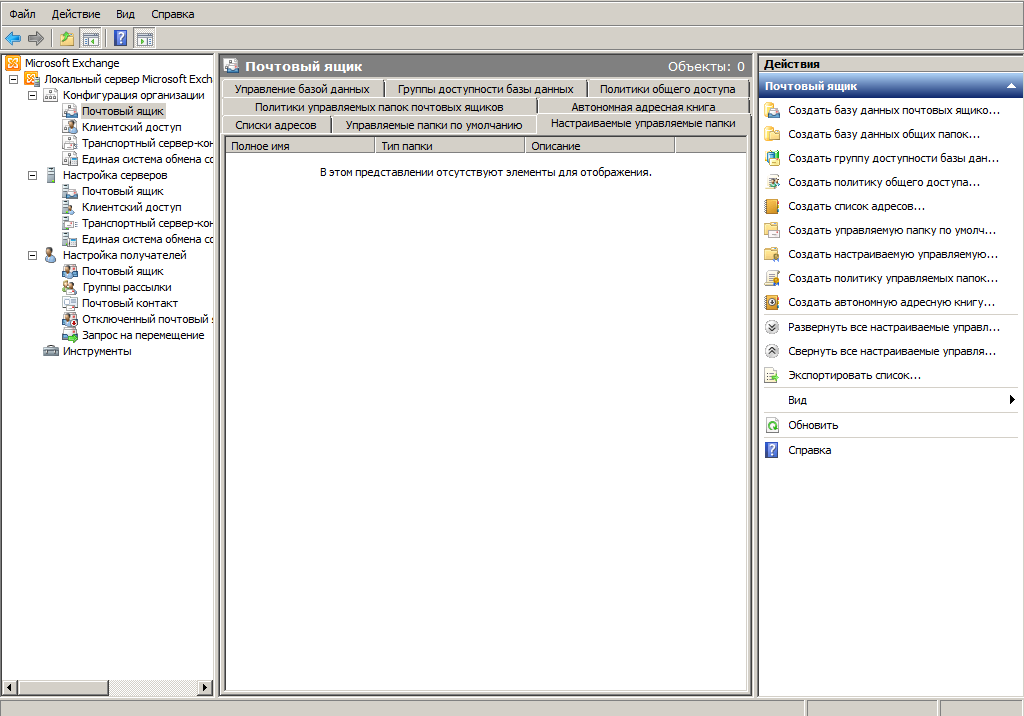Open the Файл menu

pyautogui.click(x=22, y=14)
